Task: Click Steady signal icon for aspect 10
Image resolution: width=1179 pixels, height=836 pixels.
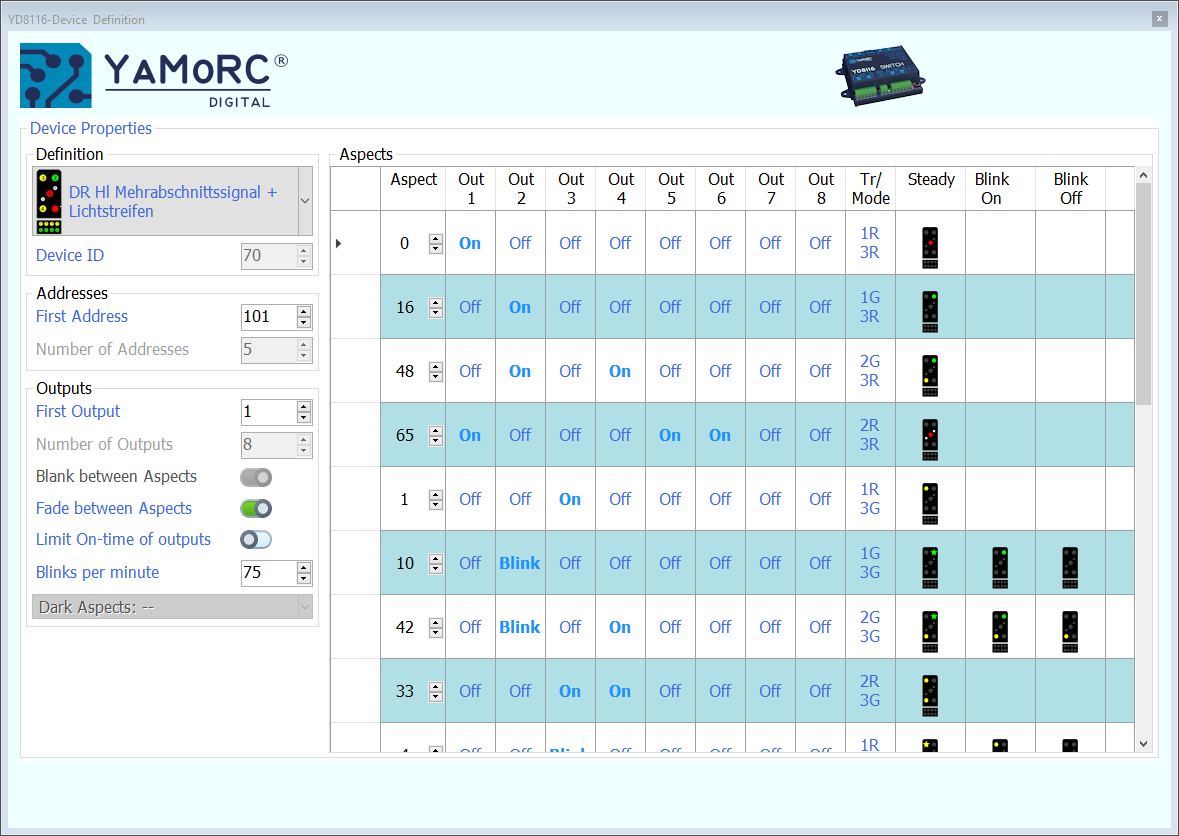Action: point(930,567)
